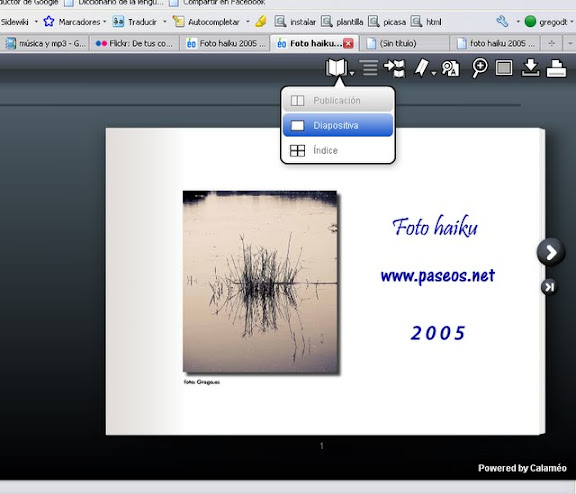The height and width of the screenshot is (494, 576).
Task: Click the Sidewiki toolbar button
Action: 15,22
